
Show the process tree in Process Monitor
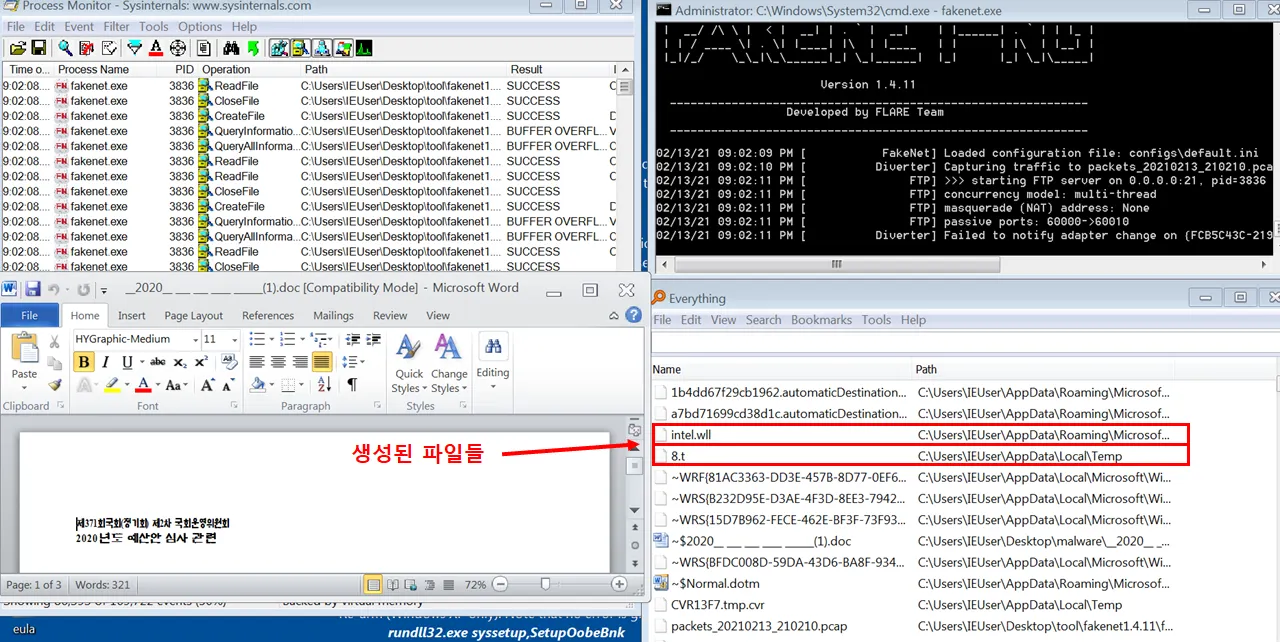(204, 48)
